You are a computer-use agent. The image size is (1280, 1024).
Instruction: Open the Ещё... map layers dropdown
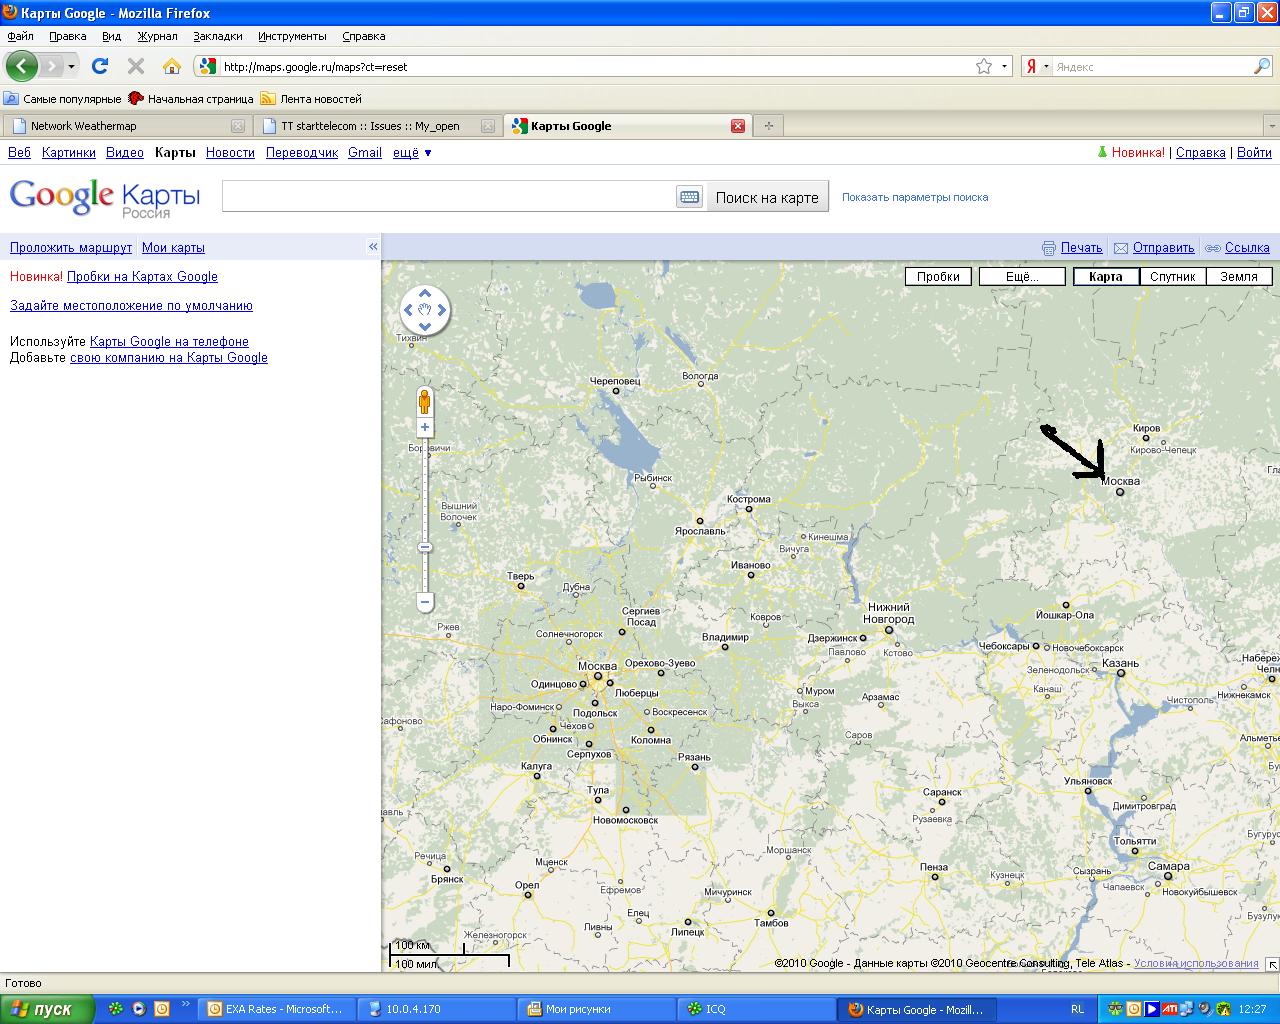pyautogui.click(x=1022, y=277)
